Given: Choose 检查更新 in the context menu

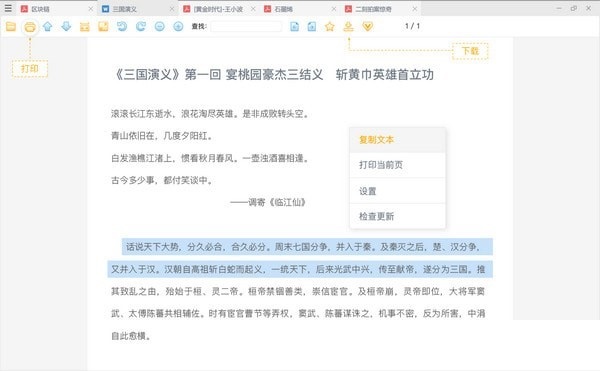Looking at the screenshot, I should click(398, 216).
